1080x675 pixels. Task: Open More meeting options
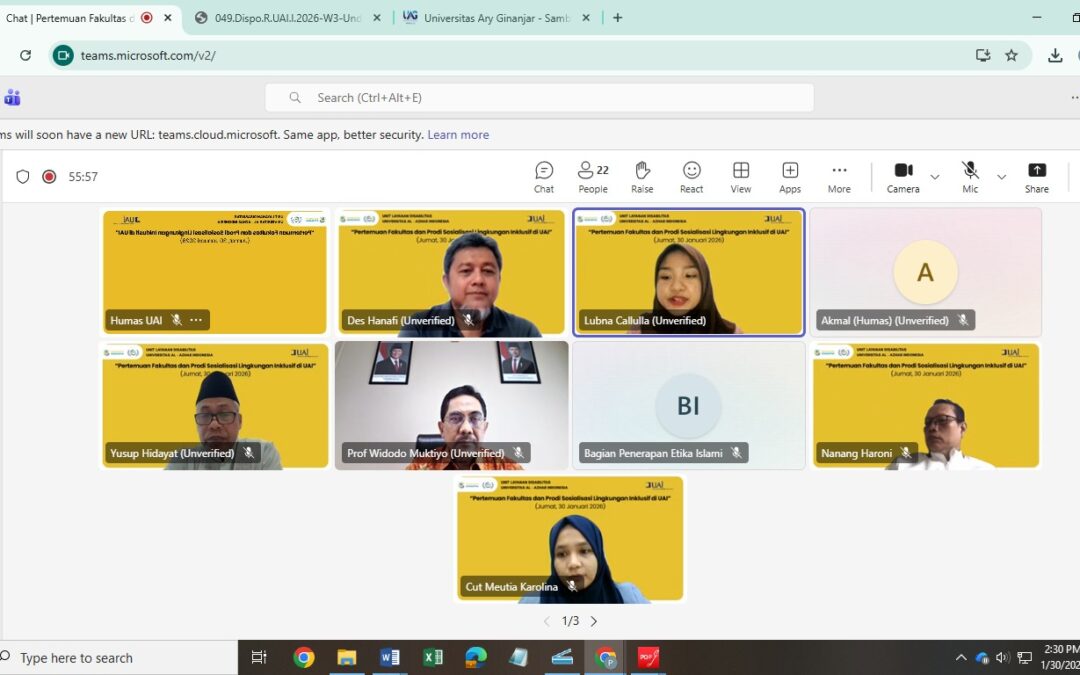point(839,176)
